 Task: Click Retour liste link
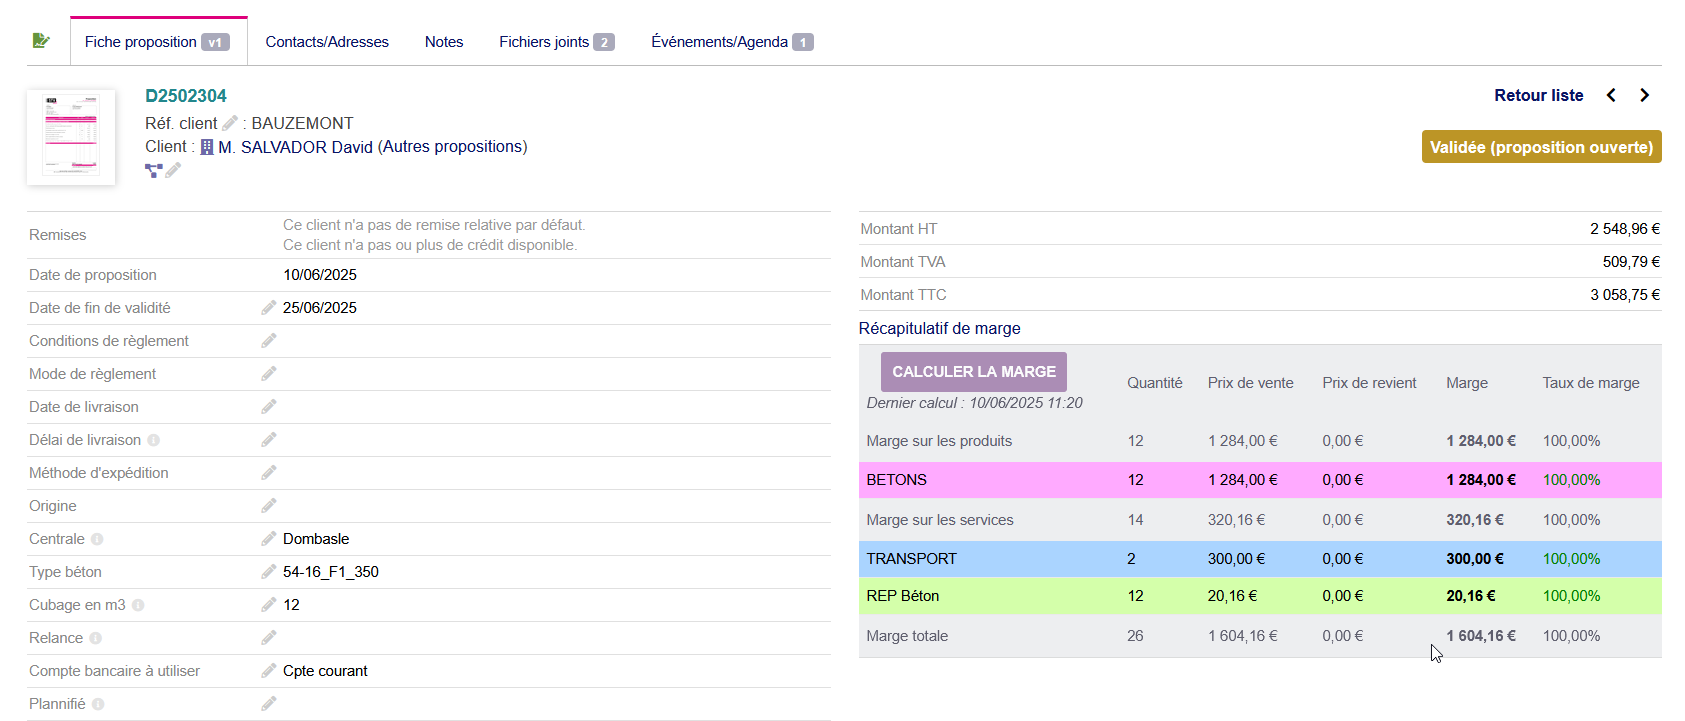pos(1538,95)
